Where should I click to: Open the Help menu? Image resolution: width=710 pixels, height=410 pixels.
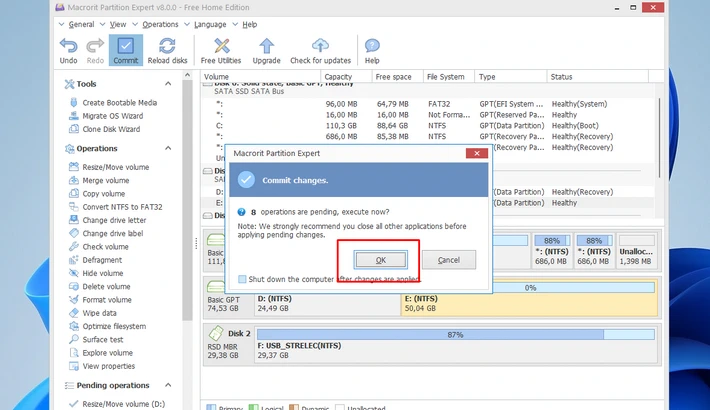(249, 24)
